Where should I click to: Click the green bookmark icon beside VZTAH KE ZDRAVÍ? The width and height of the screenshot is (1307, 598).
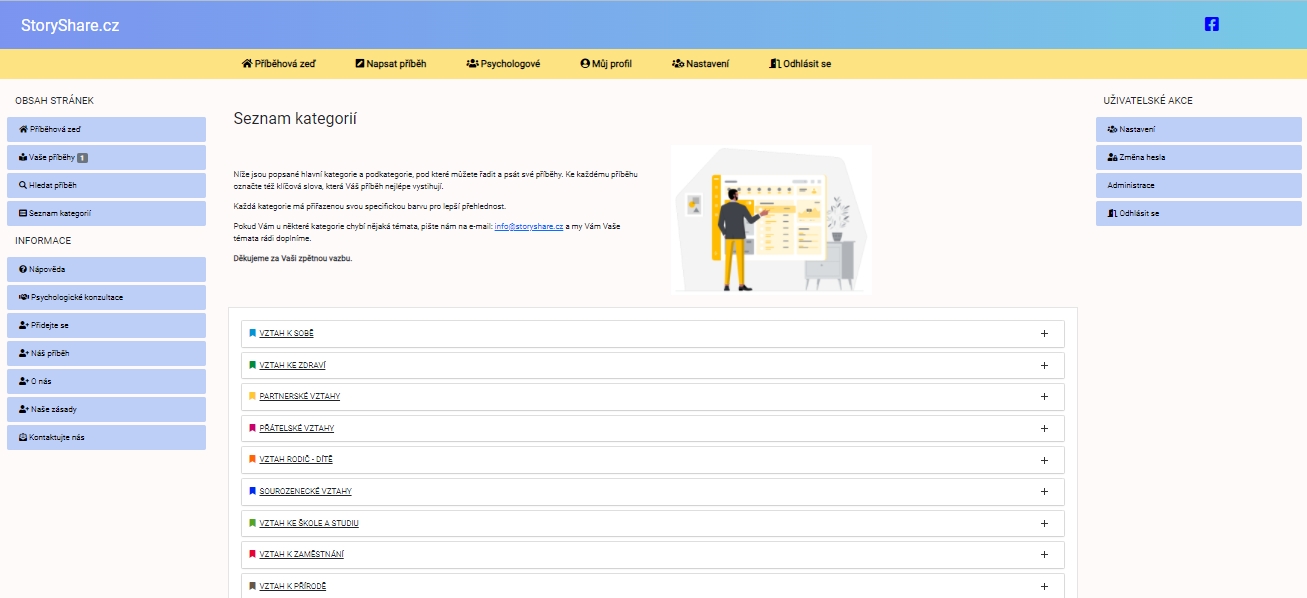coord(252,365)
